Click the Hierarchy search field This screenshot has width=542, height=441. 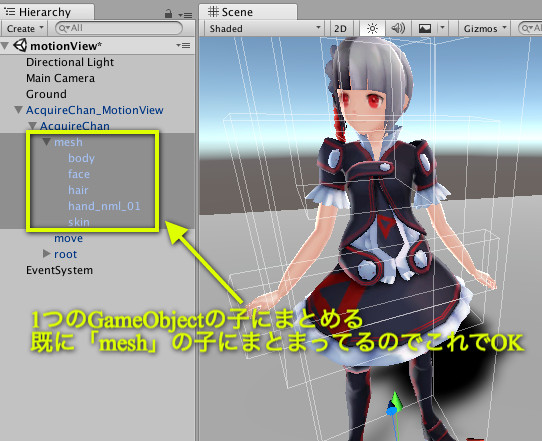(x=119, y=28)
